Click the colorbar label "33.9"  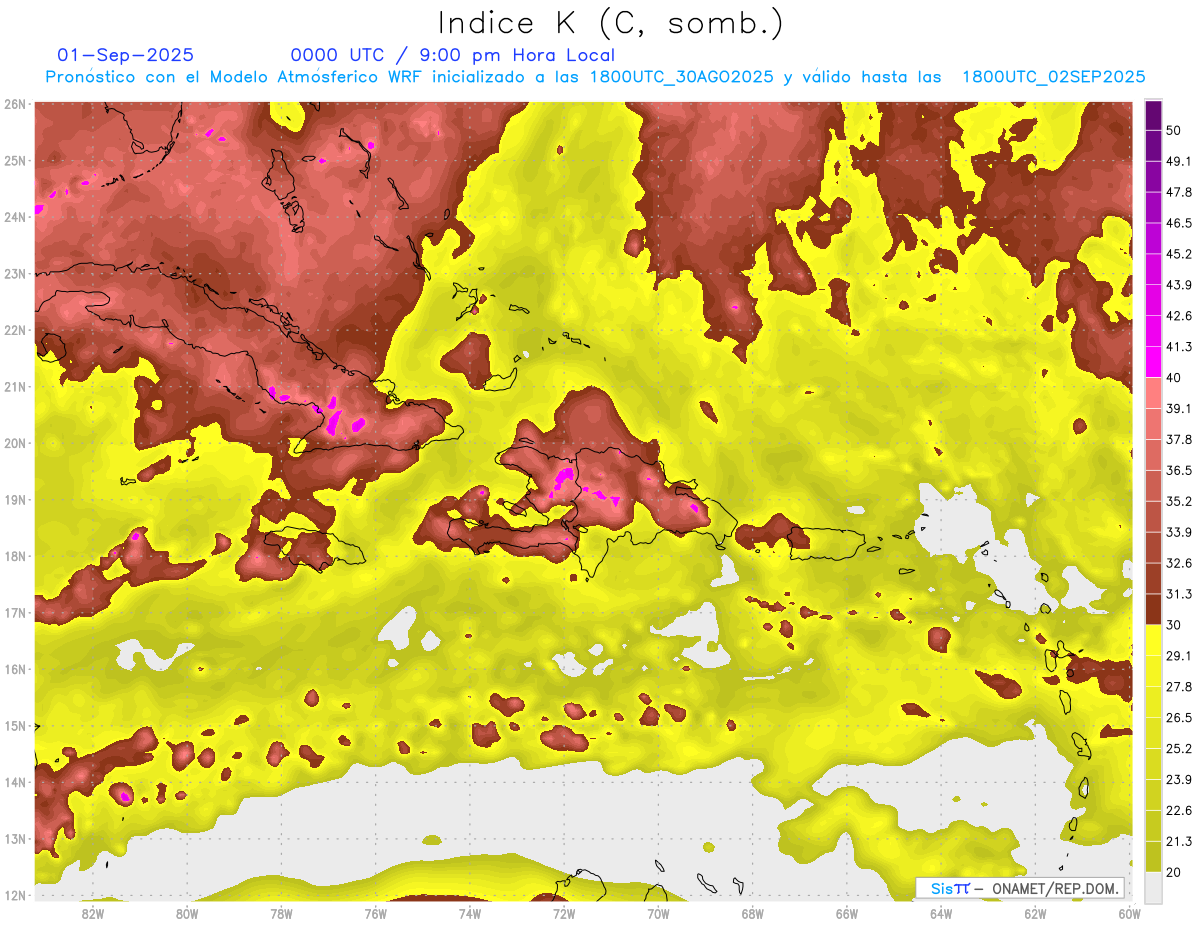[x=1178, y=532]
